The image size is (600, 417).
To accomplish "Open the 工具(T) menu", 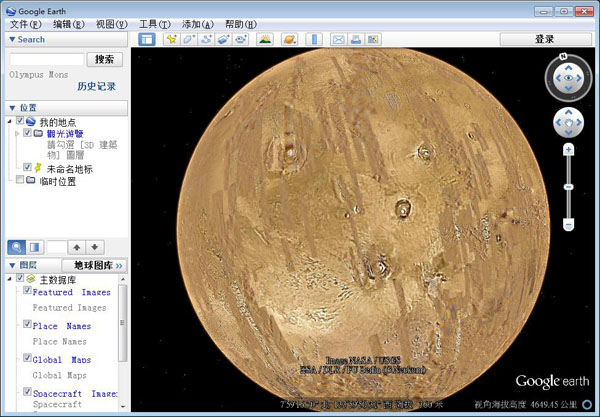I will pyautogui.click(x=154, y=23).
